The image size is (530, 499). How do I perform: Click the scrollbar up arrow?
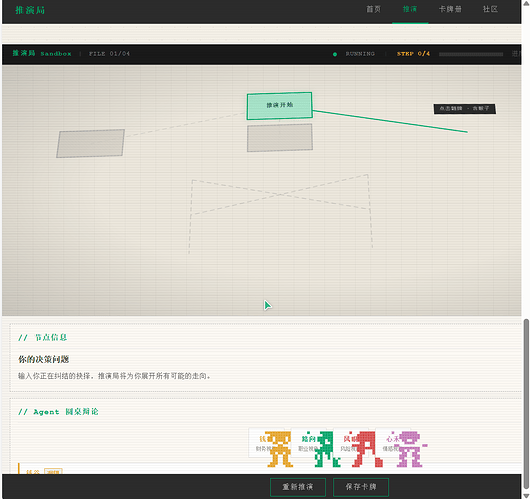pos(526,3)
